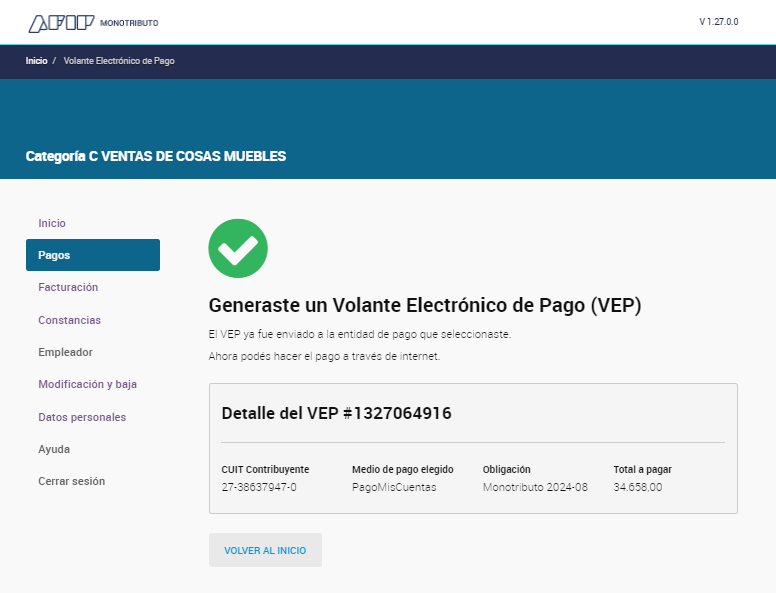Click Cerrar sesión to log out
The width and height of the screenshot is (776, 593).
72,481
